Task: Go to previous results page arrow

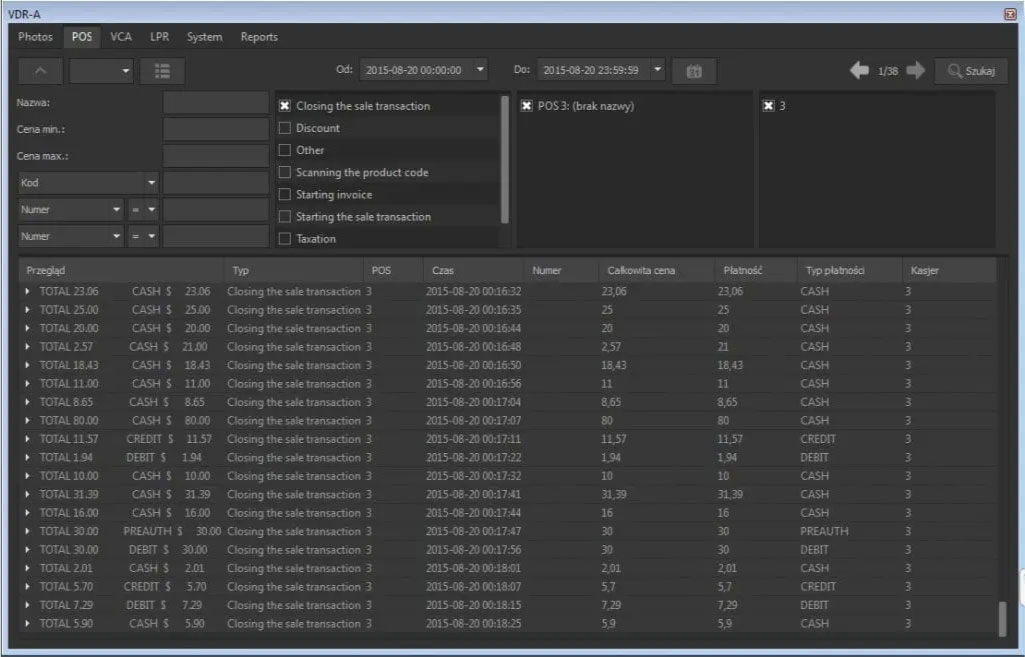Action: click(859, 71)
